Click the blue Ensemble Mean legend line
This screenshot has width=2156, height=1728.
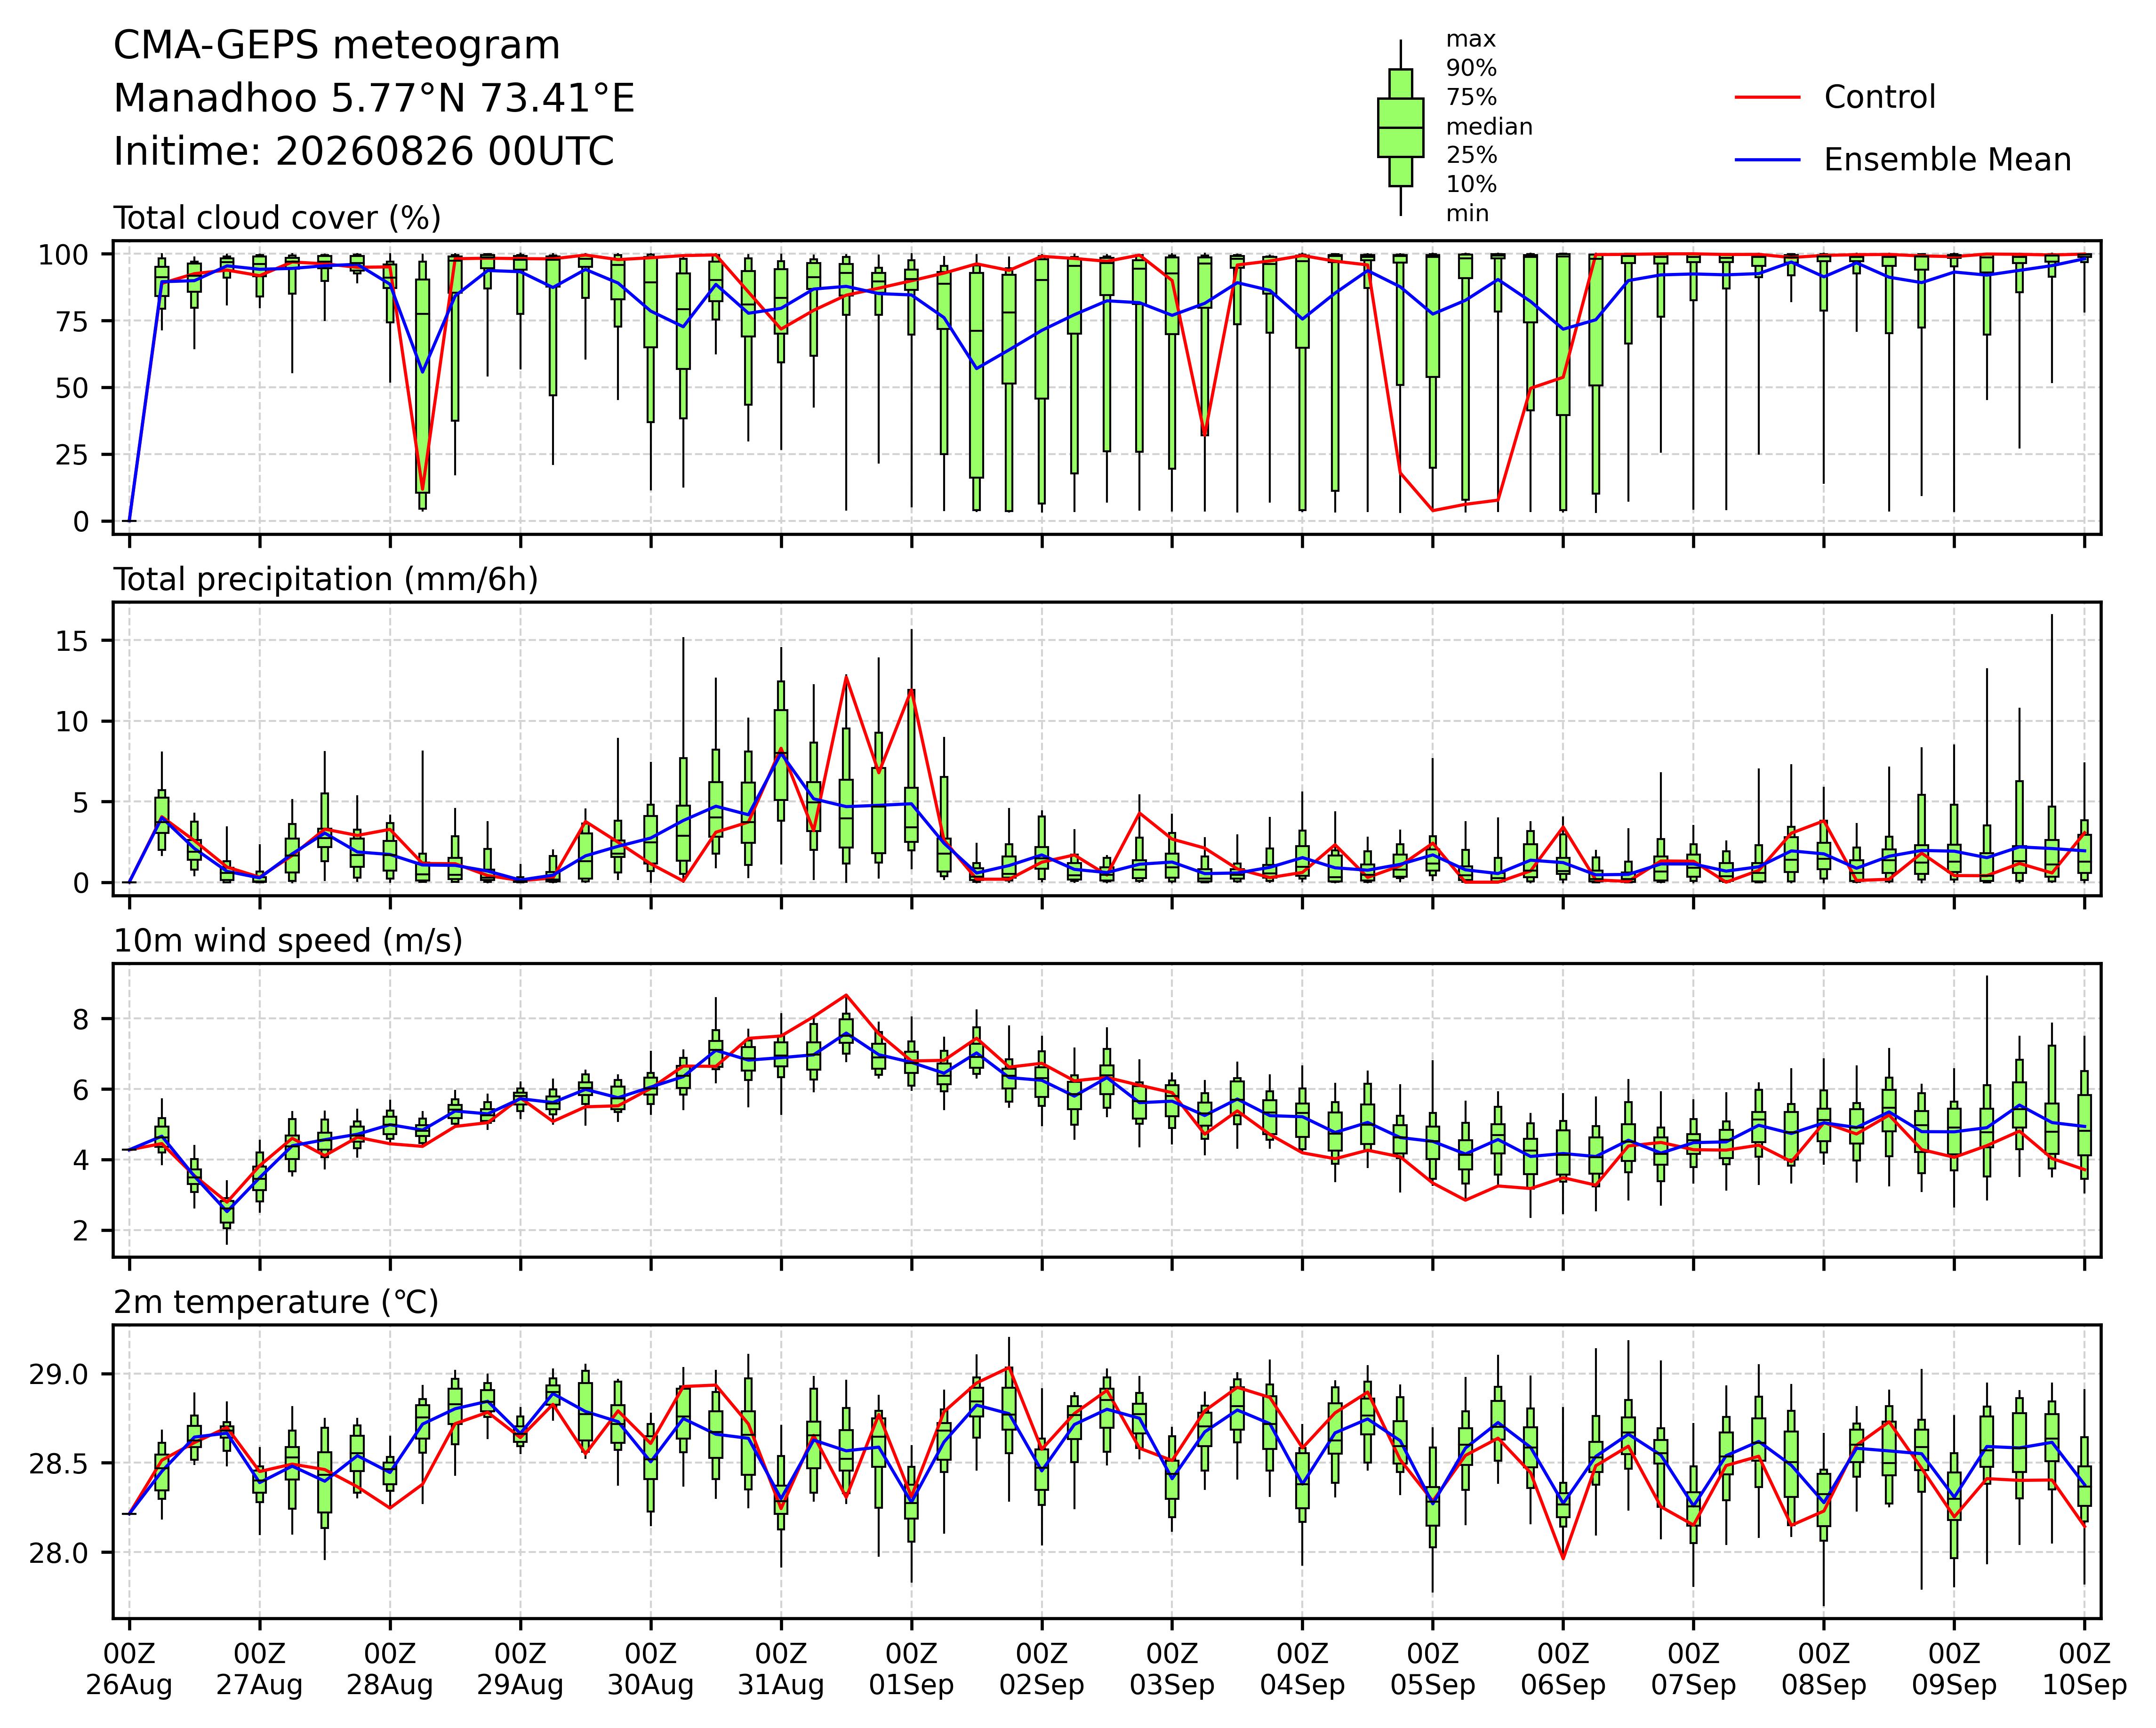pyautogui.click(x=1767, y=160)
